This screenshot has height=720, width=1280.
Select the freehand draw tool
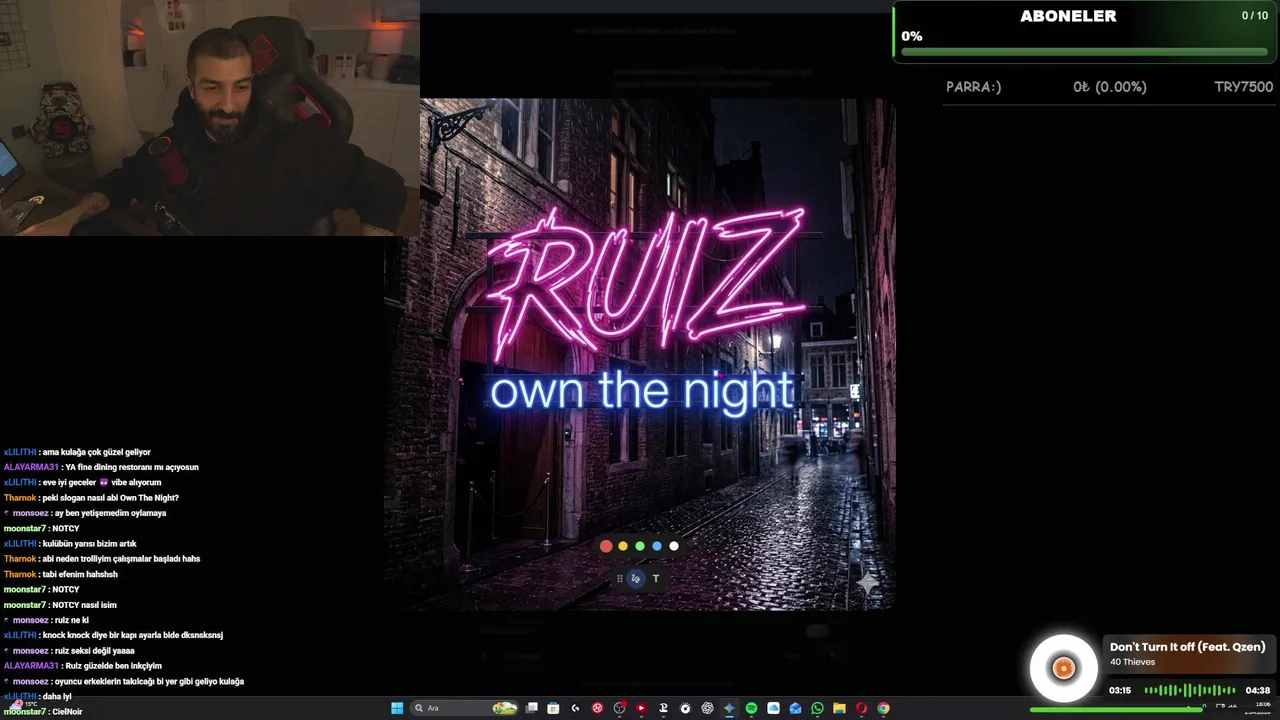coord(635,578)
